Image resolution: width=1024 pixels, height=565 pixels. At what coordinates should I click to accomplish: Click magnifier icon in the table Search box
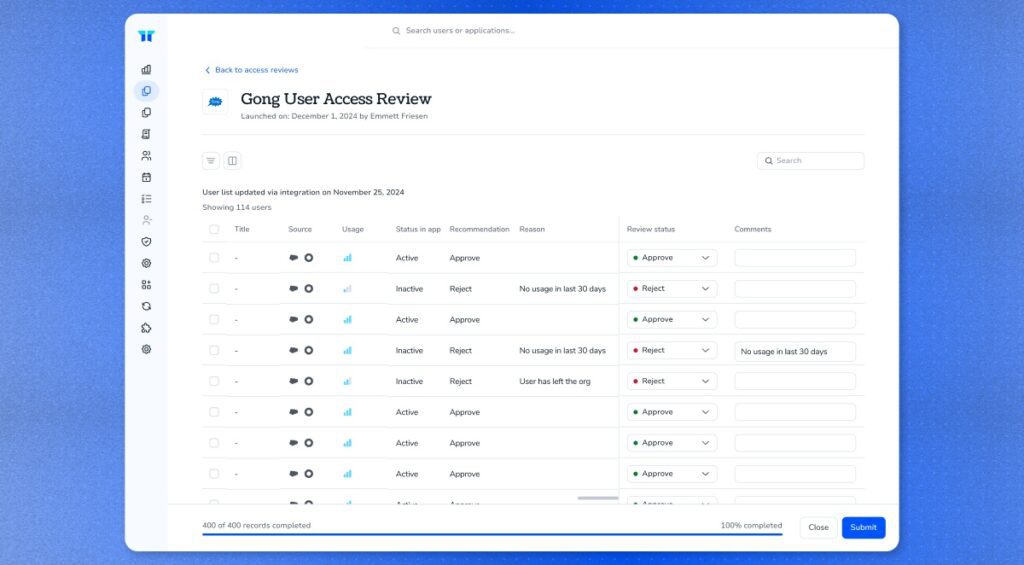click(769, 161)
